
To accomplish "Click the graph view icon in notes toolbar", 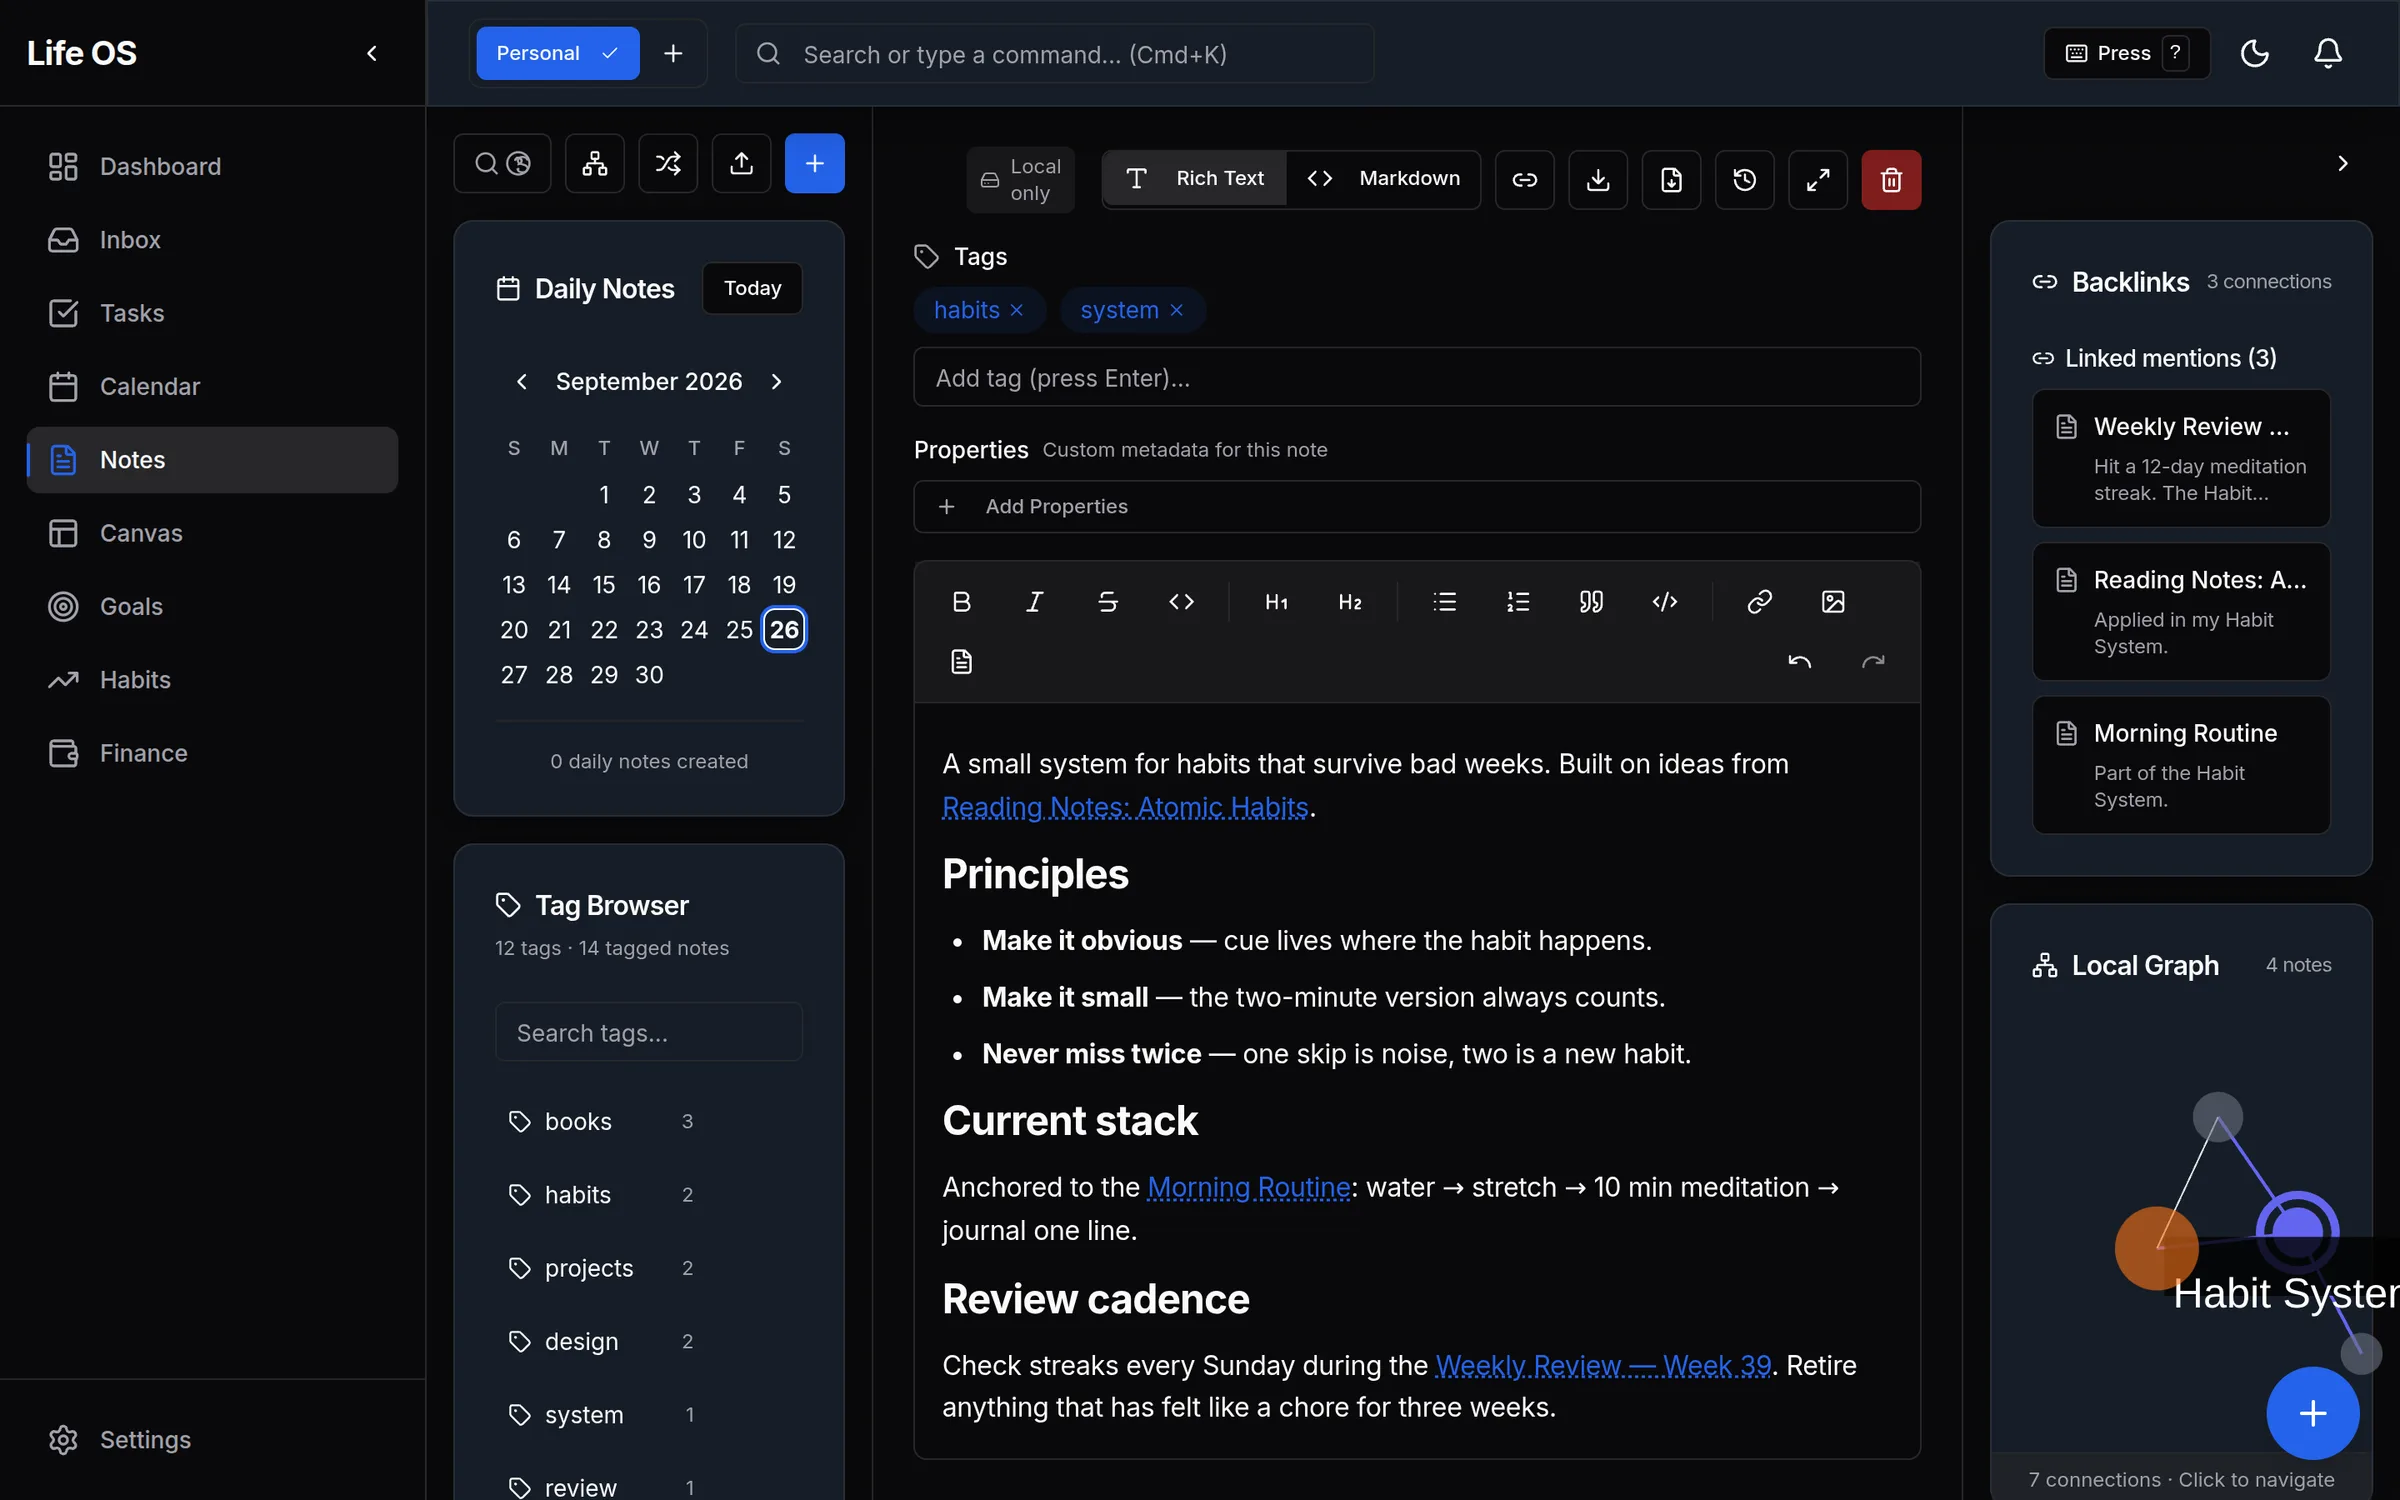I will [x=594, y=163].
